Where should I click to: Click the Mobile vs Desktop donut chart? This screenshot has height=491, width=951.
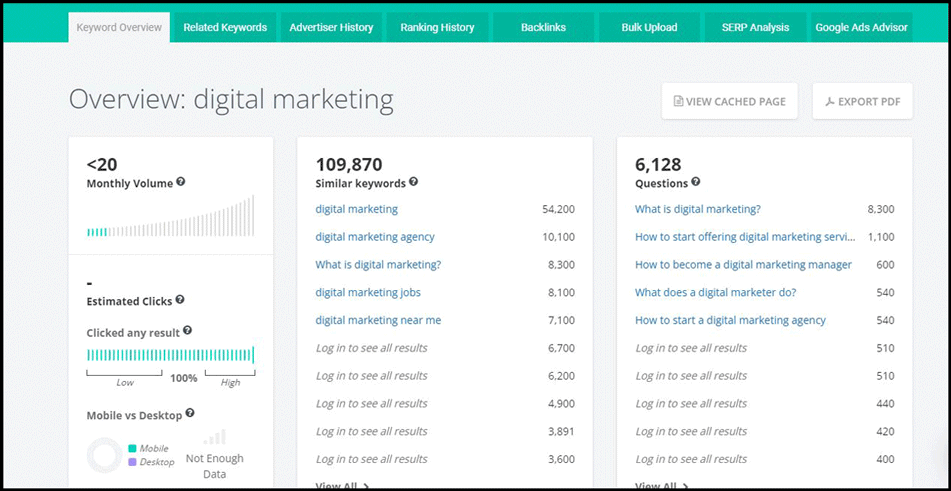pyautogui.click(x=105, y=455)
